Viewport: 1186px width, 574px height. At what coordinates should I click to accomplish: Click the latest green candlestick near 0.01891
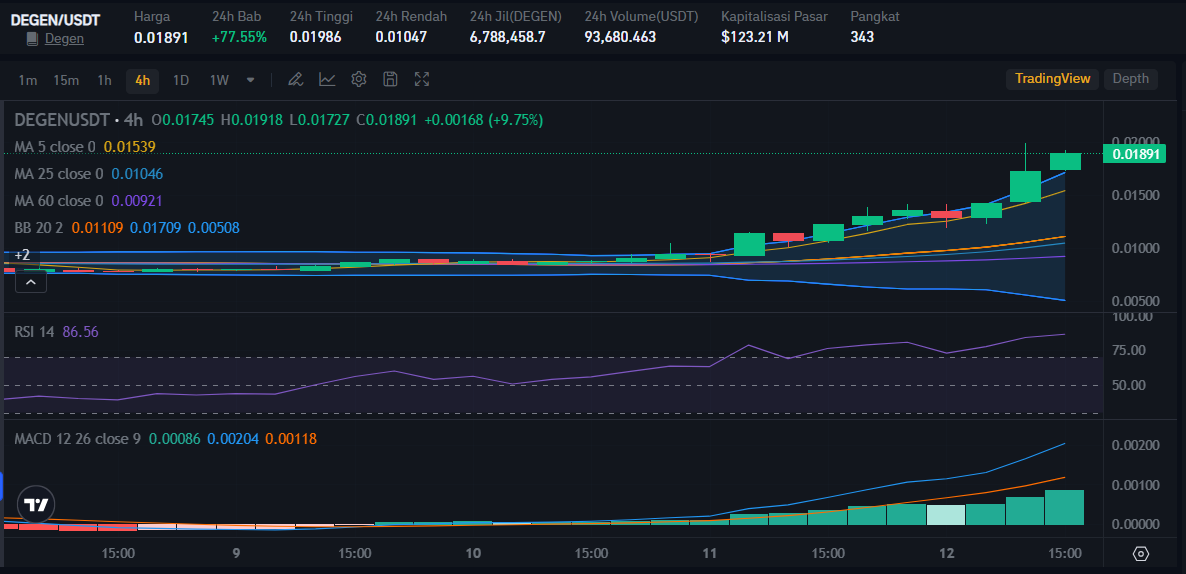click(1065, 161)
